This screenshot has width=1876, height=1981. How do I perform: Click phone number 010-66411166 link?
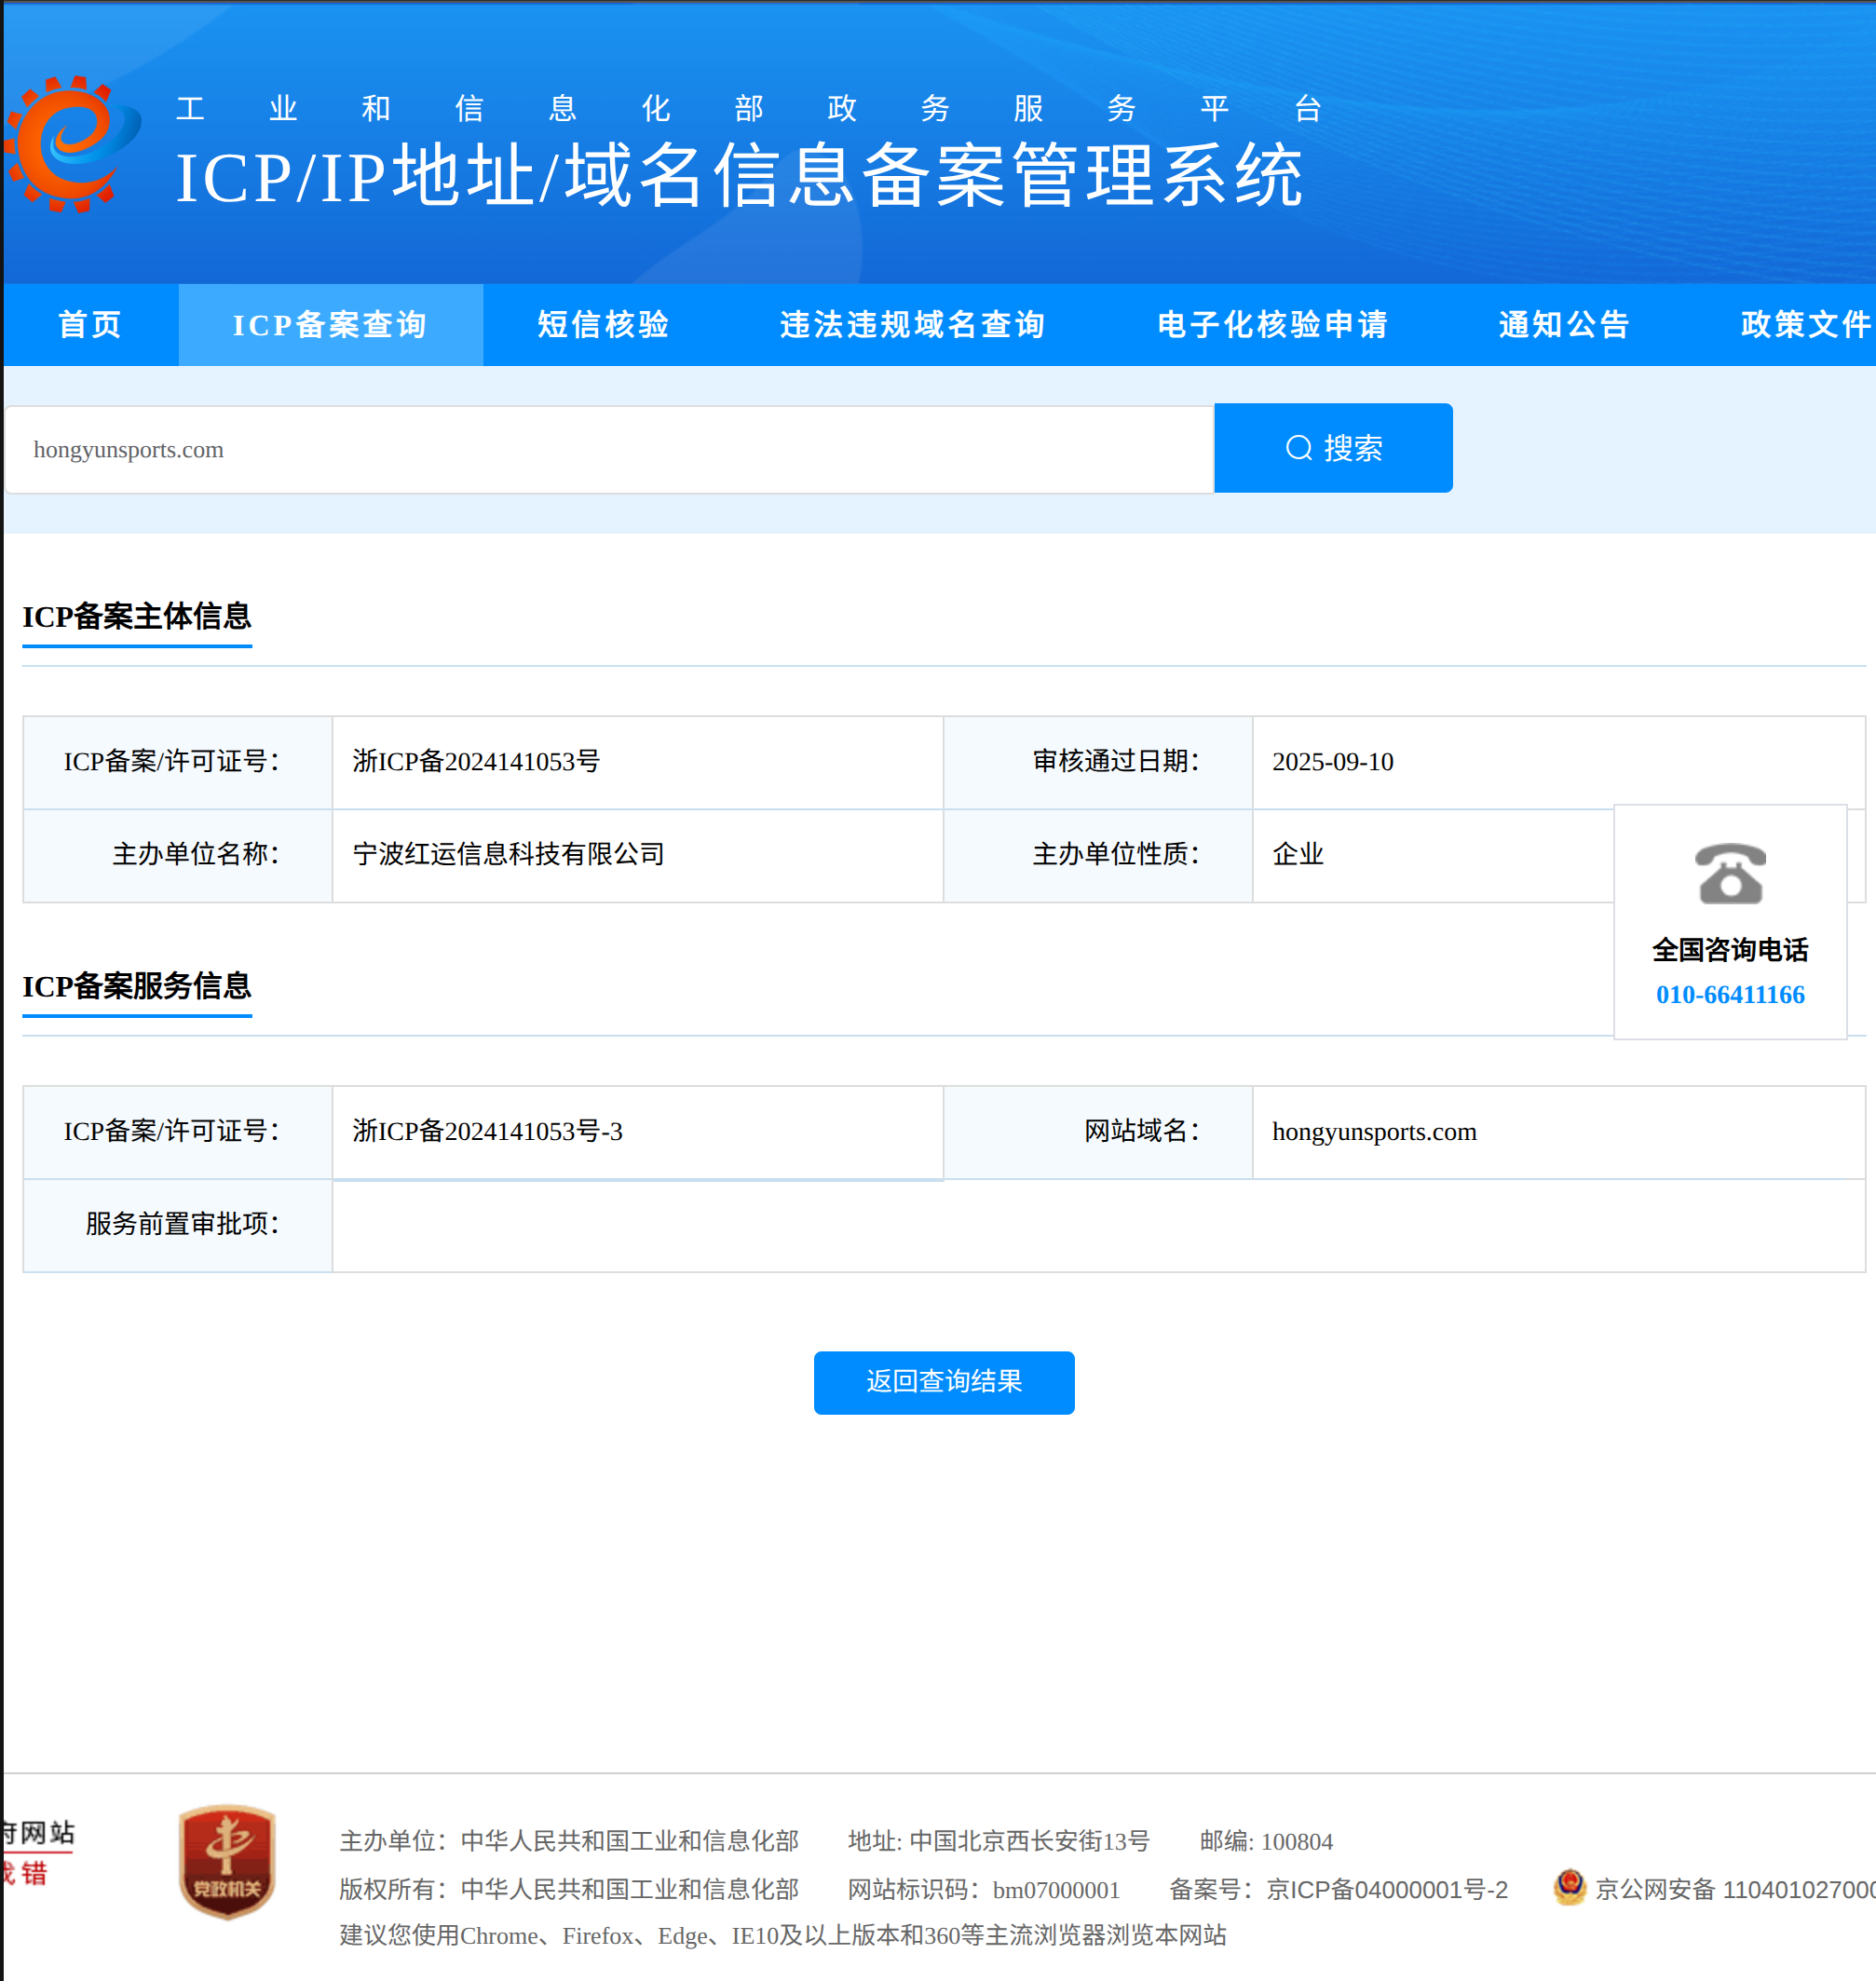[x=1729, y=994]
